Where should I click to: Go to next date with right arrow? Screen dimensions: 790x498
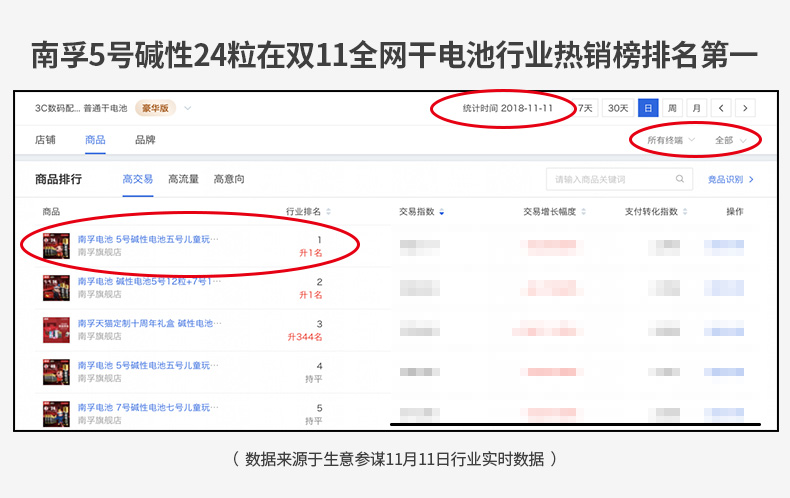pos(745,108)
